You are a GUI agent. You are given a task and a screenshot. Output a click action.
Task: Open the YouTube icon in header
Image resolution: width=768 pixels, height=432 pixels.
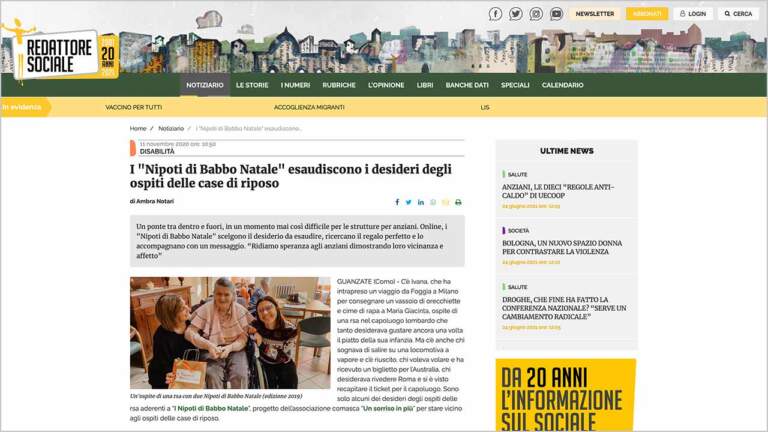pos(556,14)
